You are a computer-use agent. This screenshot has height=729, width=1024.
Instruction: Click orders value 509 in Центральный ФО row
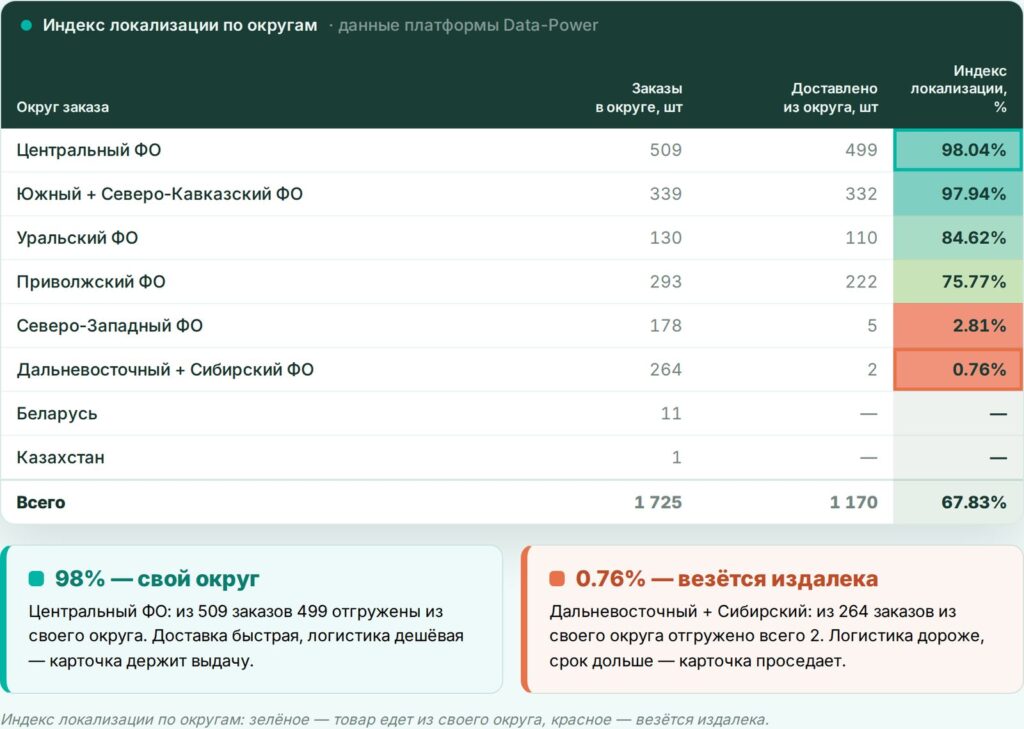665,150
